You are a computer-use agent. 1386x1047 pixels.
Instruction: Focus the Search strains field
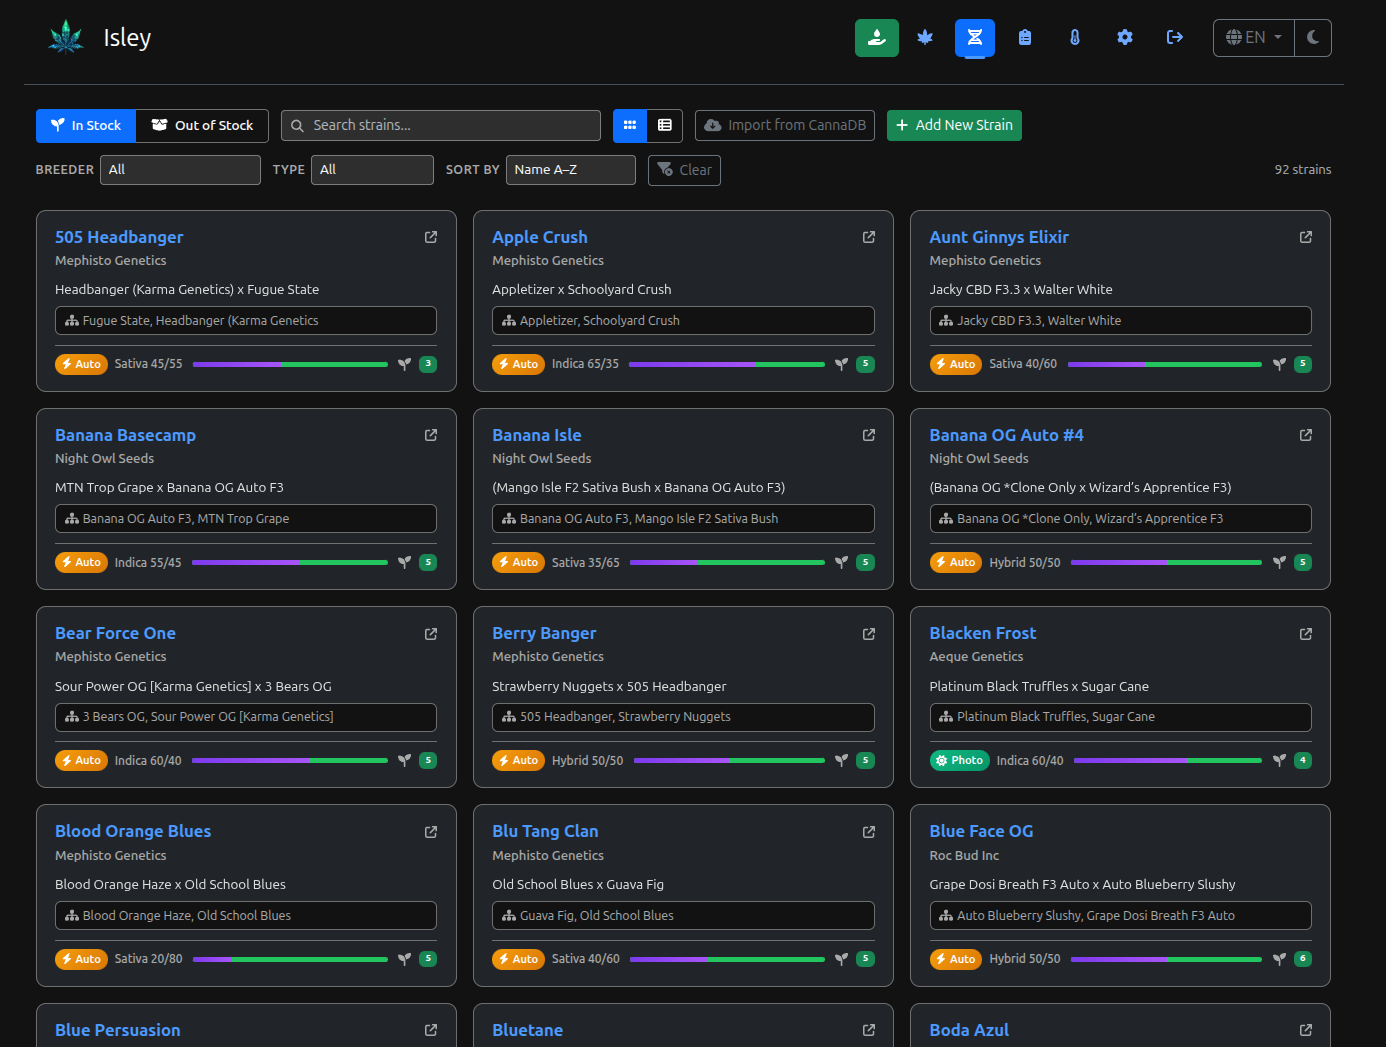pyautogui.click(x=441, y=126)
